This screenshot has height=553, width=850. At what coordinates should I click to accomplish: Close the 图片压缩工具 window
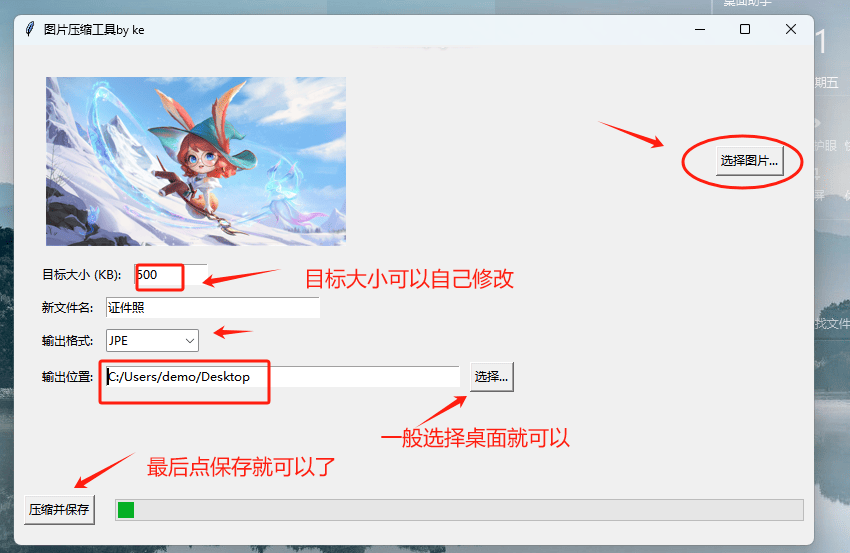(x=791, y=29)
